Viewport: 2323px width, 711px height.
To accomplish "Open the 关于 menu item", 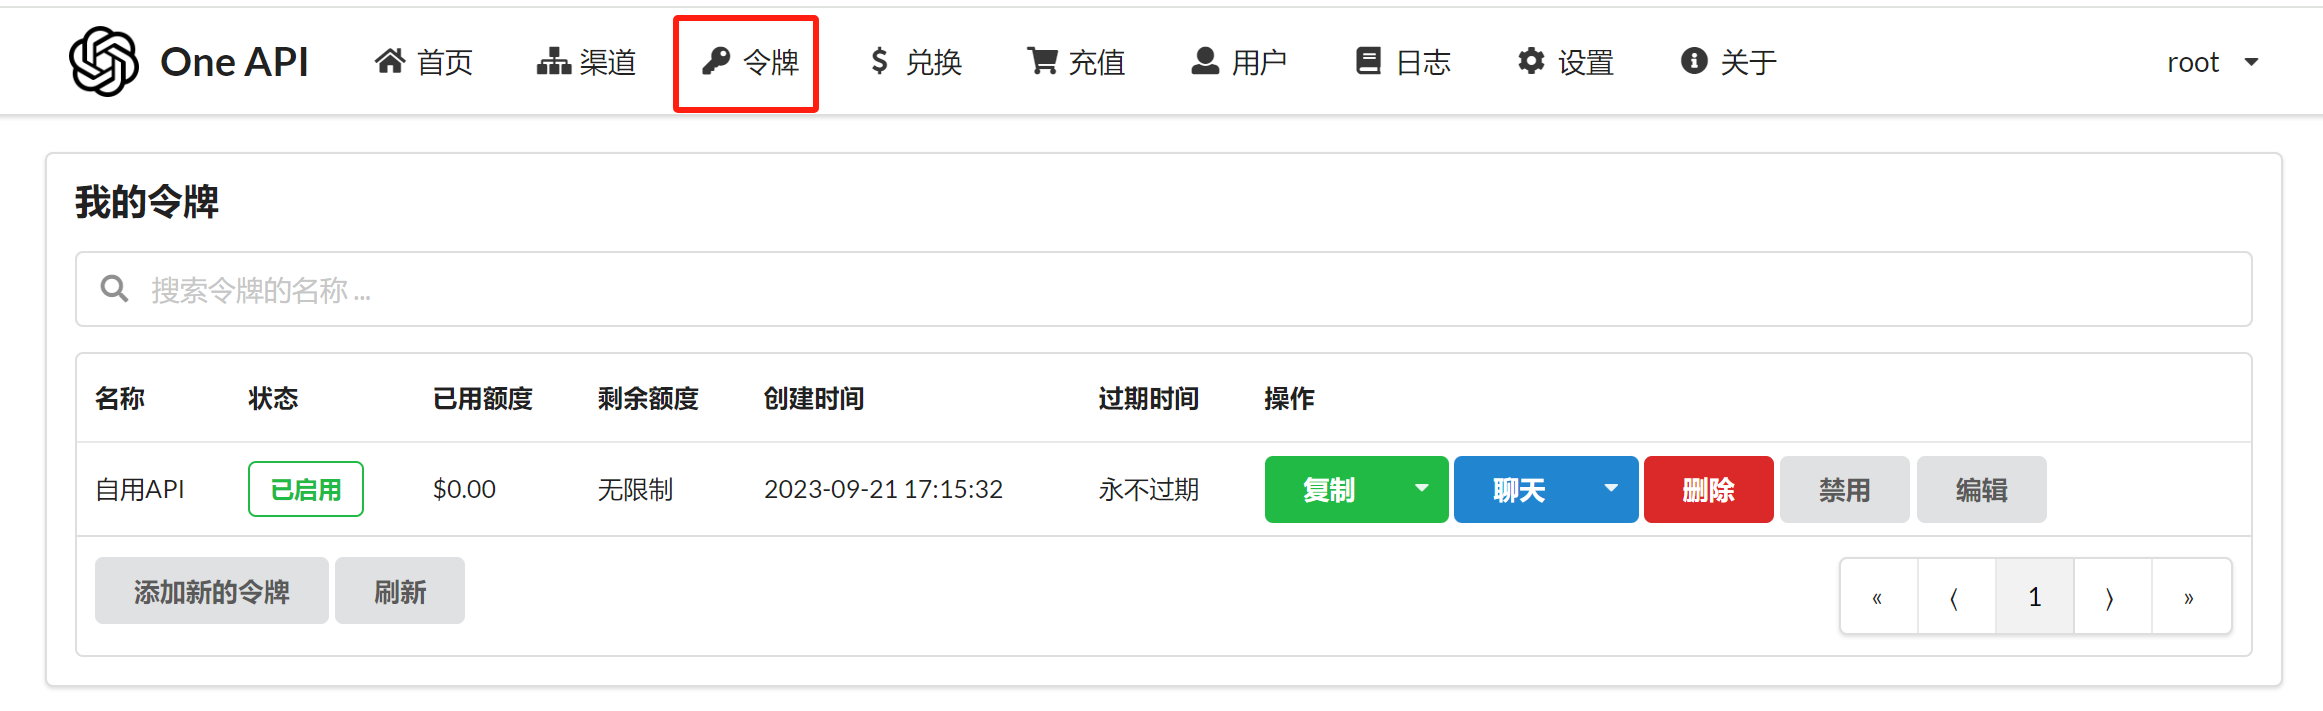I will [1728, 62].
